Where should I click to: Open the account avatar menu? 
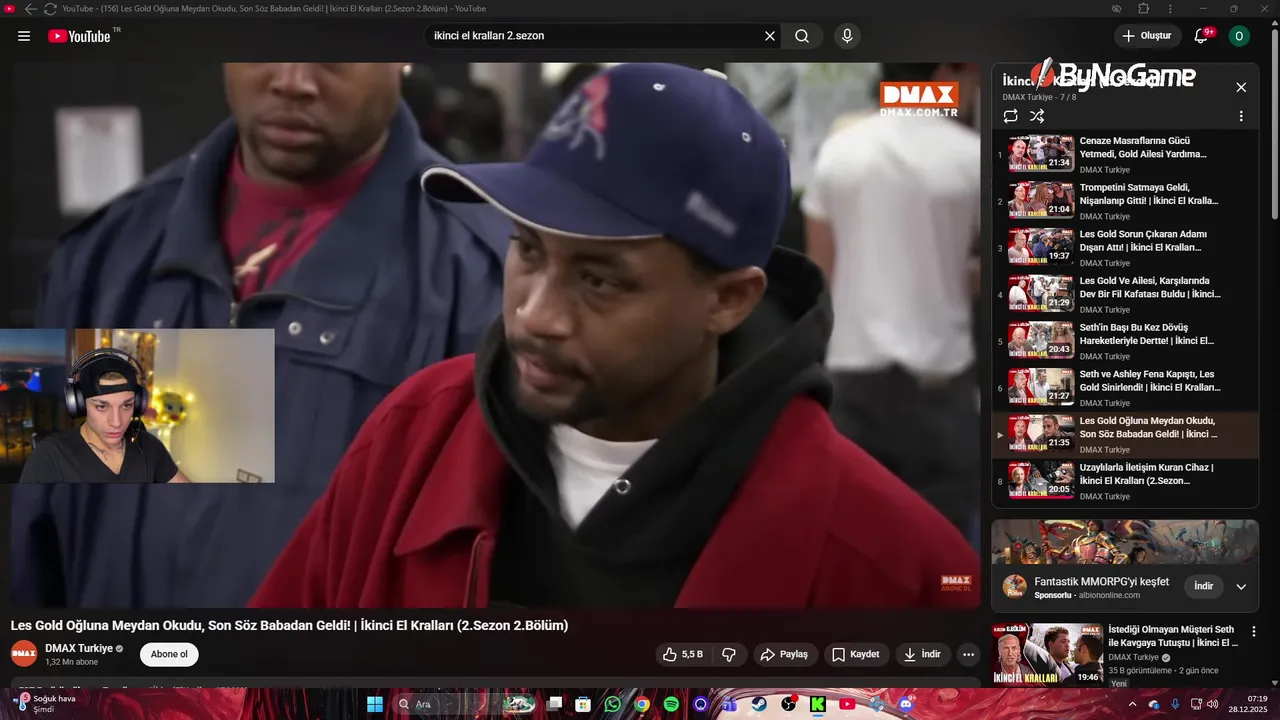(x=1239, y=36)
